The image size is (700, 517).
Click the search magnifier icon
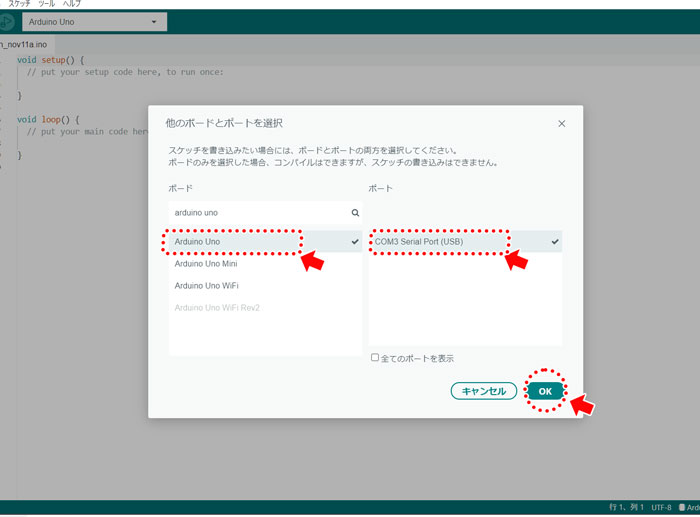(x=355, y=213)
